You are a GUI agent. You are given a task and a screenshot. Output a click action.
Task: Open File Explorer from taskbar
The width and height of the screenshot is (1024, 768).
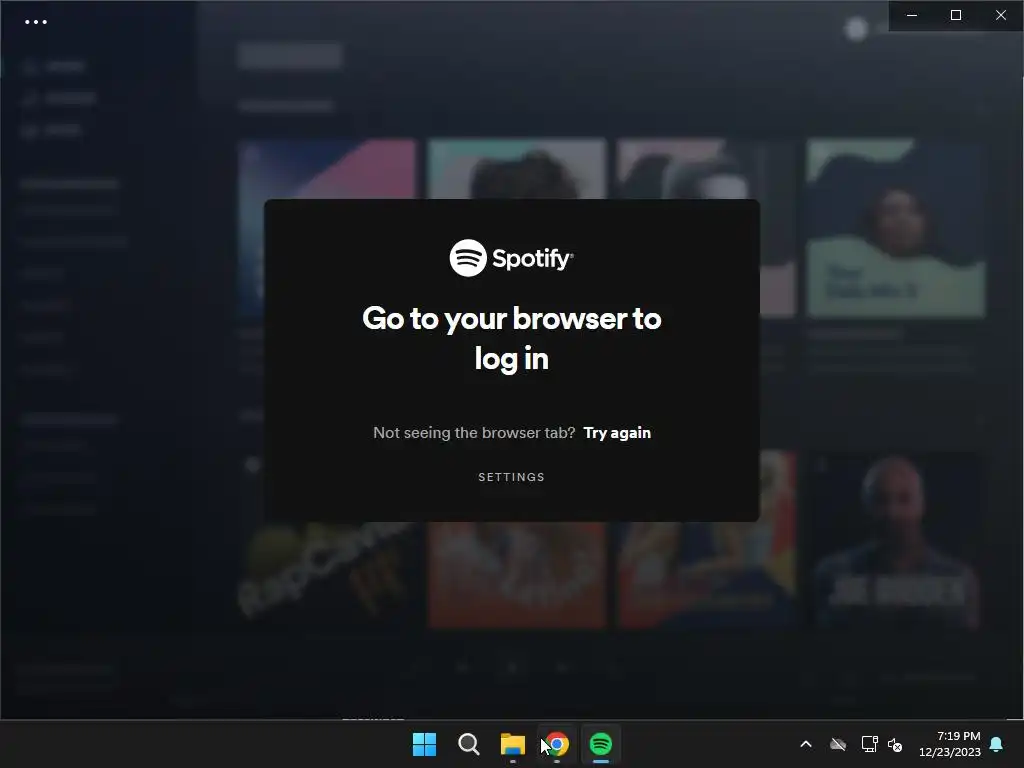click(x=513, y=744)
